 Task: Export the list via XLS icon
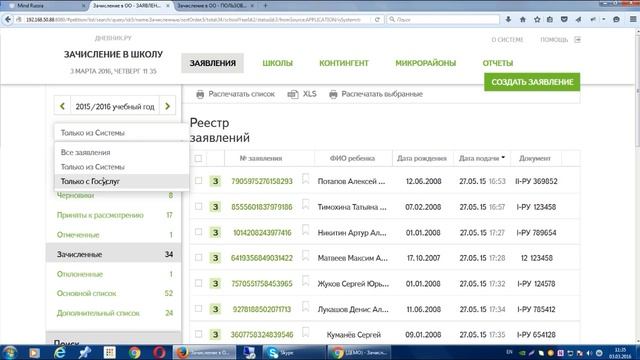coord(293,94)
